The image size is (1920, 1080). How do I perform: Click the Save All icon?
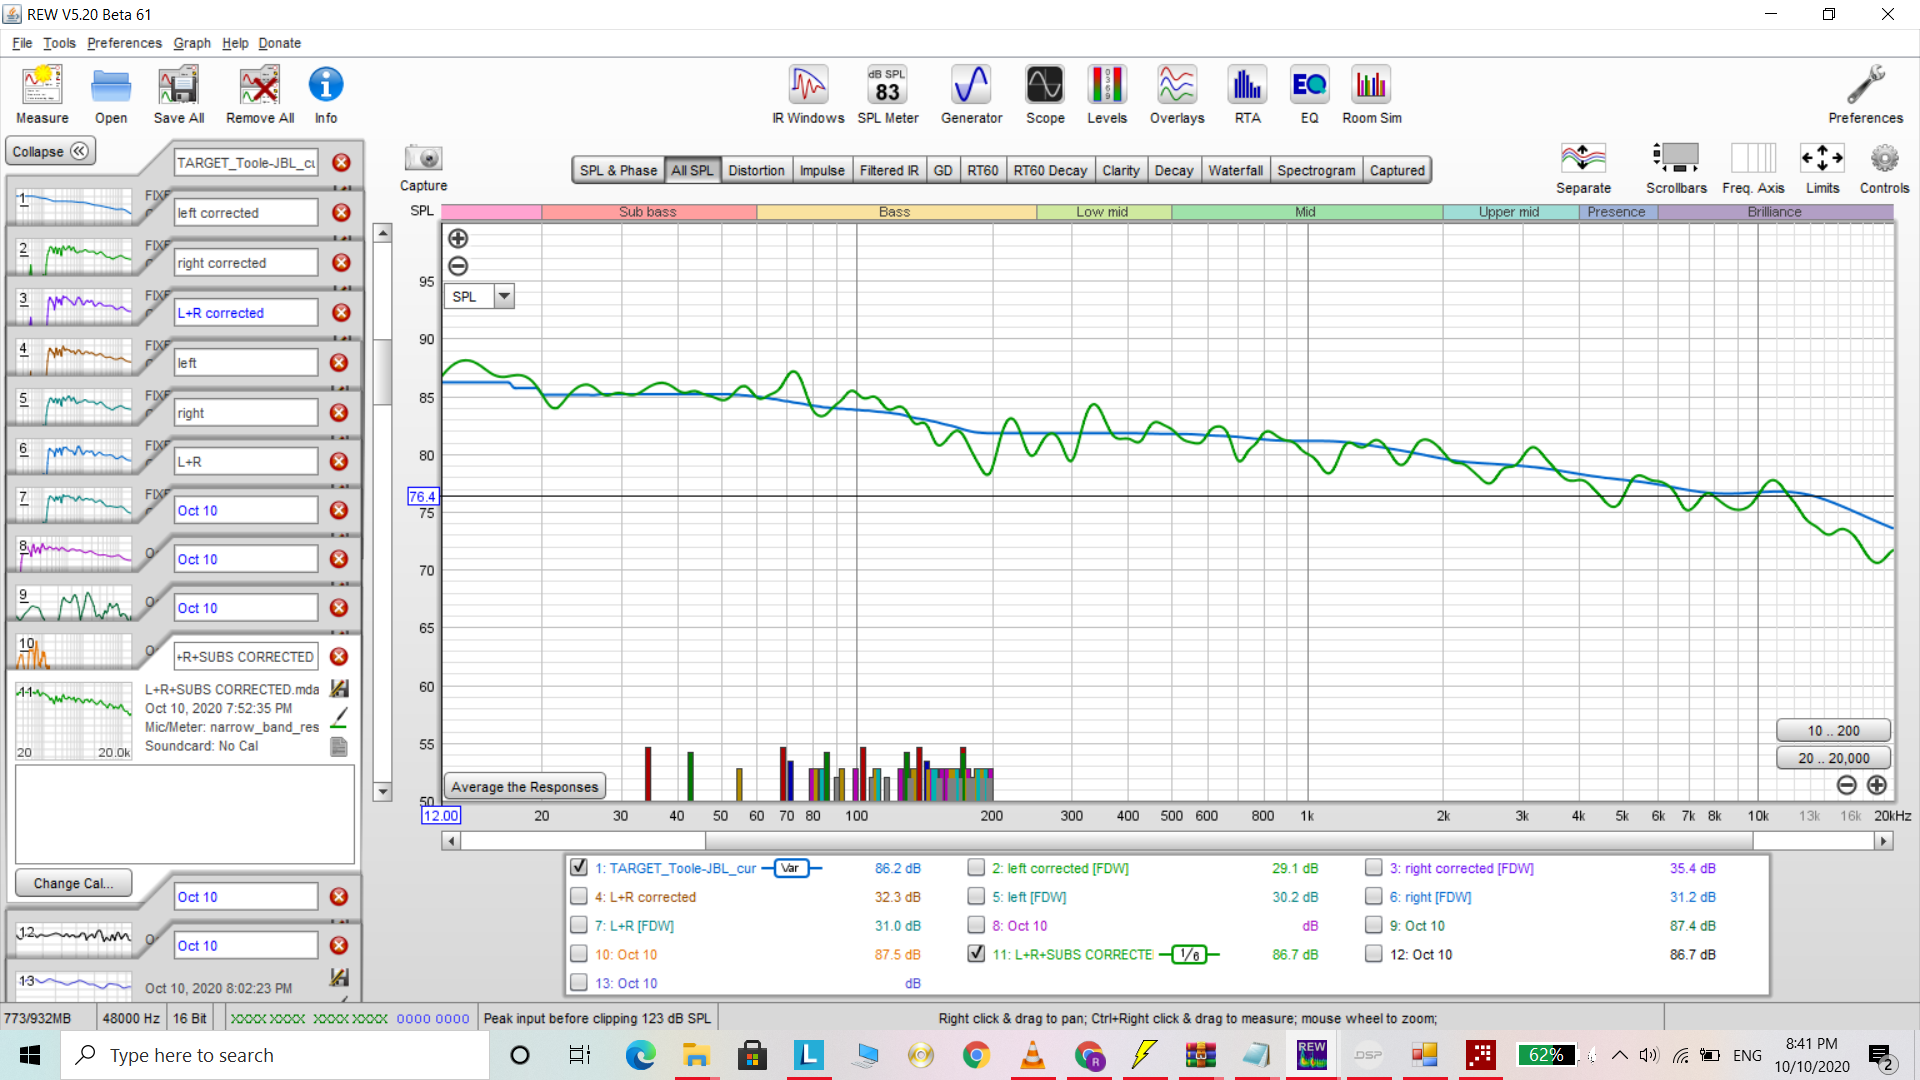tap(179, 95)
